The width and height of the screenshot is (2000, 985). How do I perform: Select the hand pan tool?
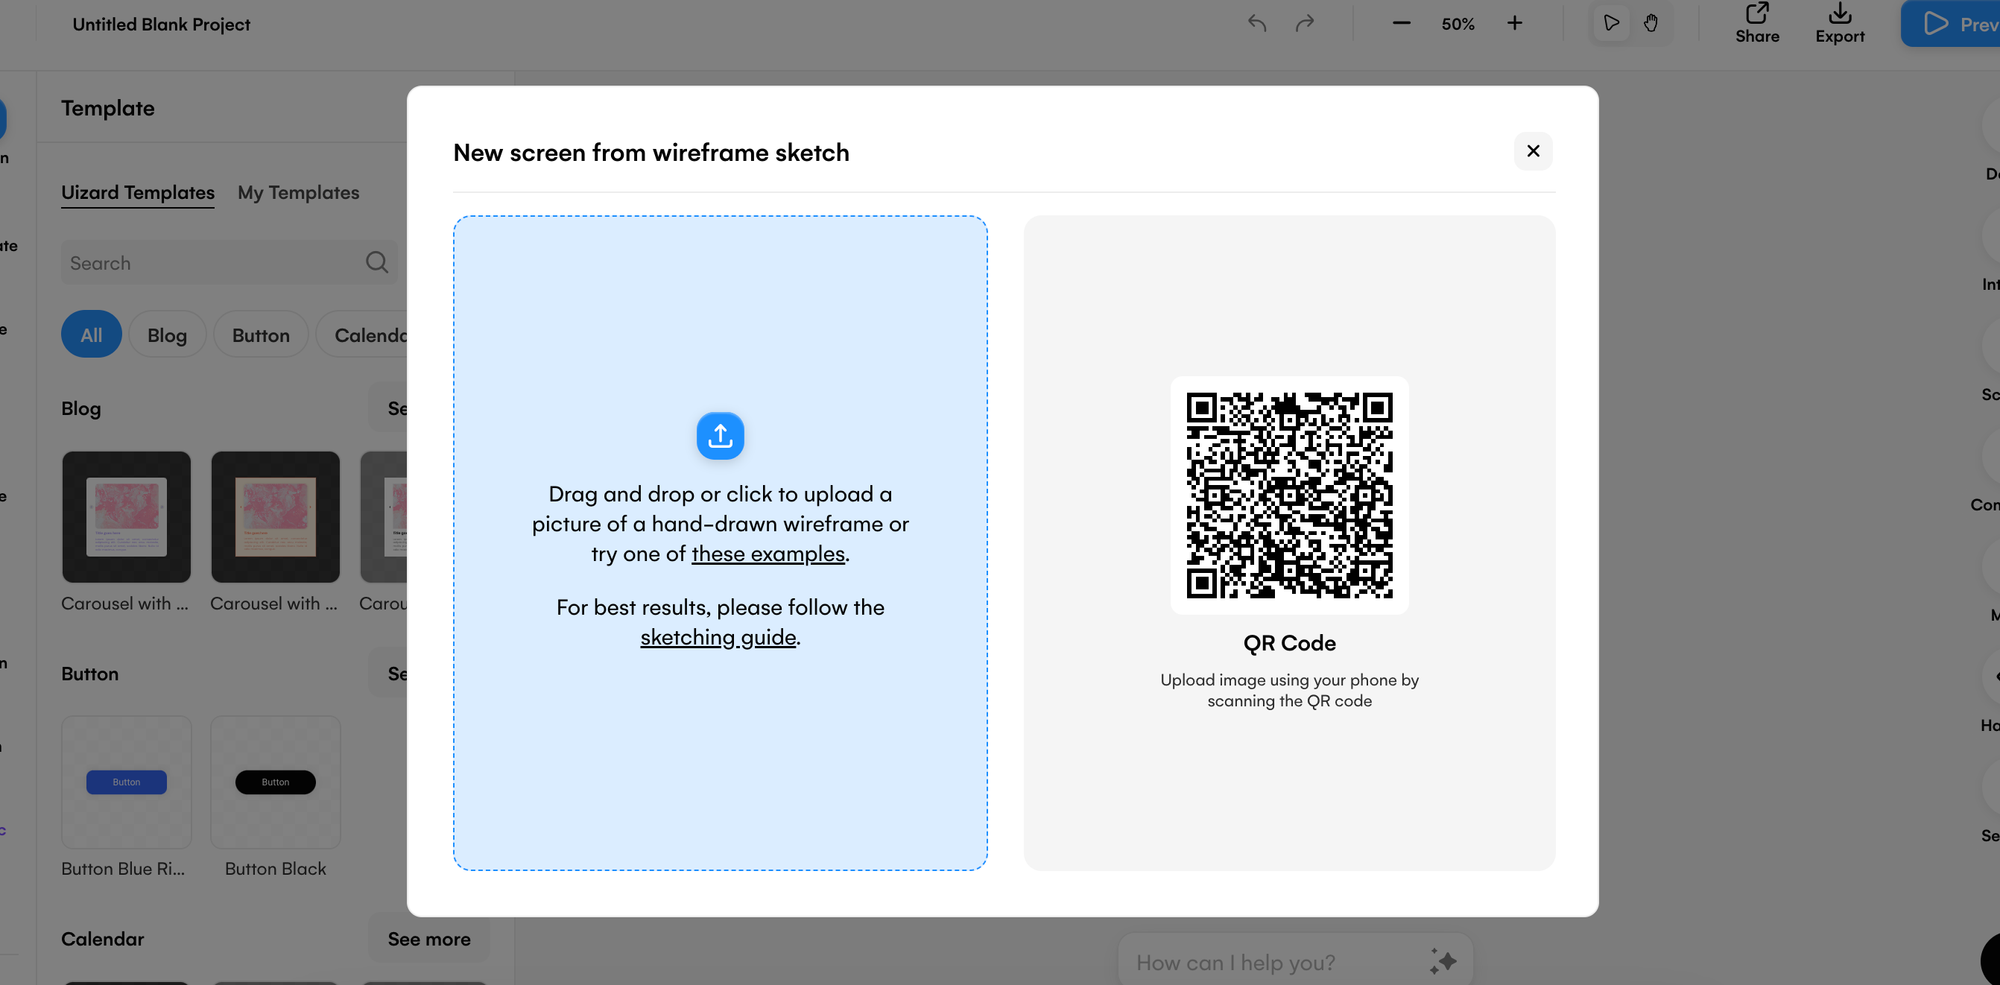pyautogui.click(x=1651, y=23)
